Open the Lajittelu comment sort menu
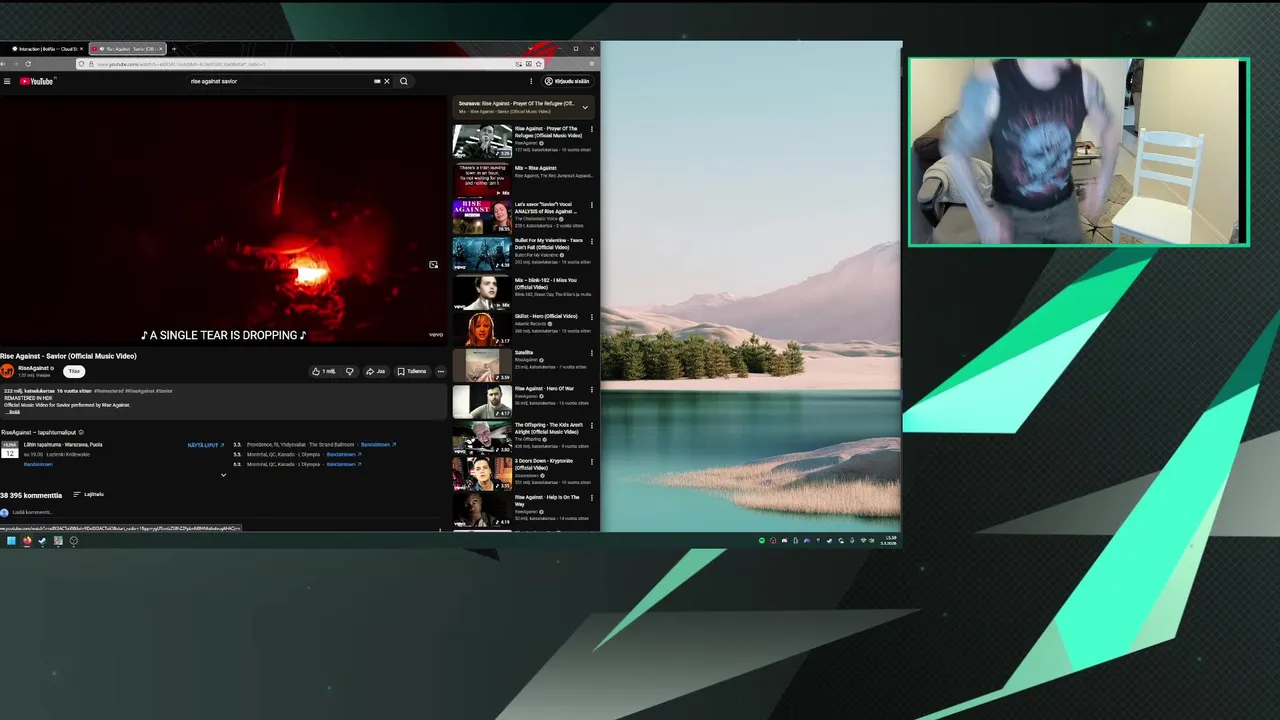Screen dimensions: 1280x720 pyautogui.click(x=88, y=494)
